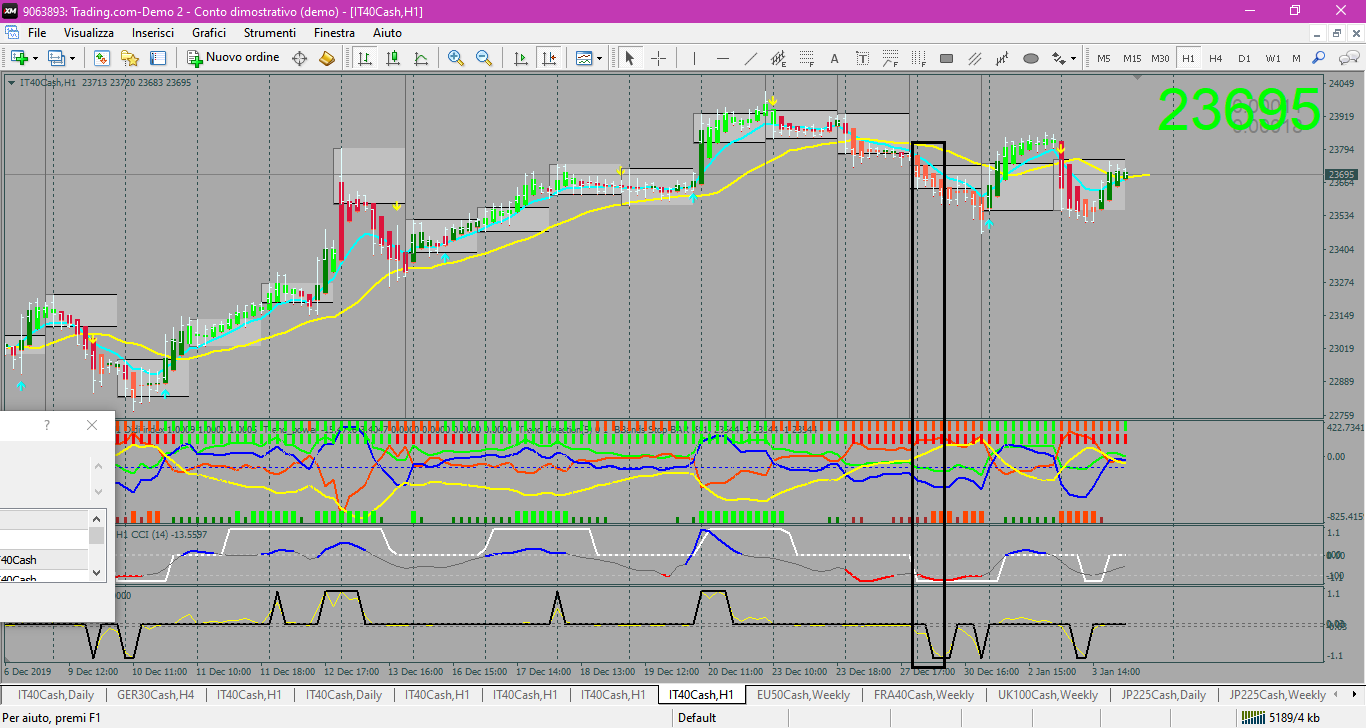The width and height of the screenshot is (1366, 728).
Task: Select the Fibonacci retracement tool
Action: point(806,58)
